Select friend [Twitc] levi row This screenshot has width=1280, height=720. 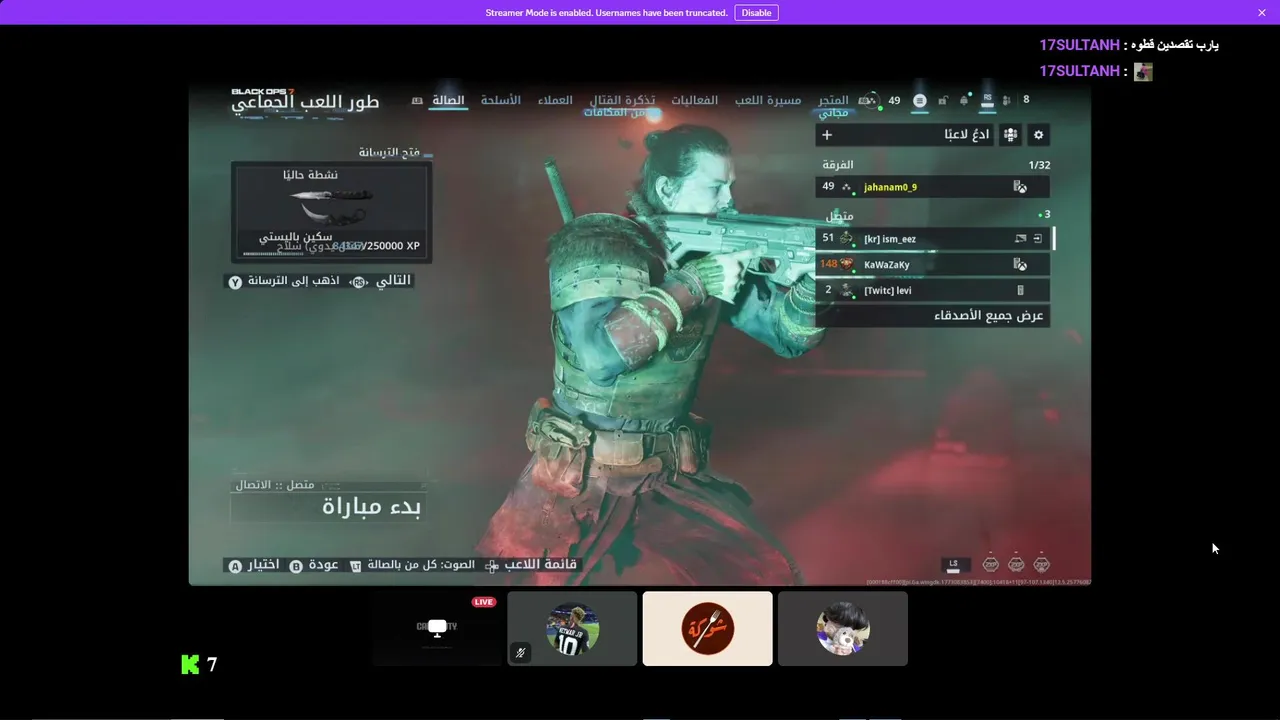pos(933,291)
